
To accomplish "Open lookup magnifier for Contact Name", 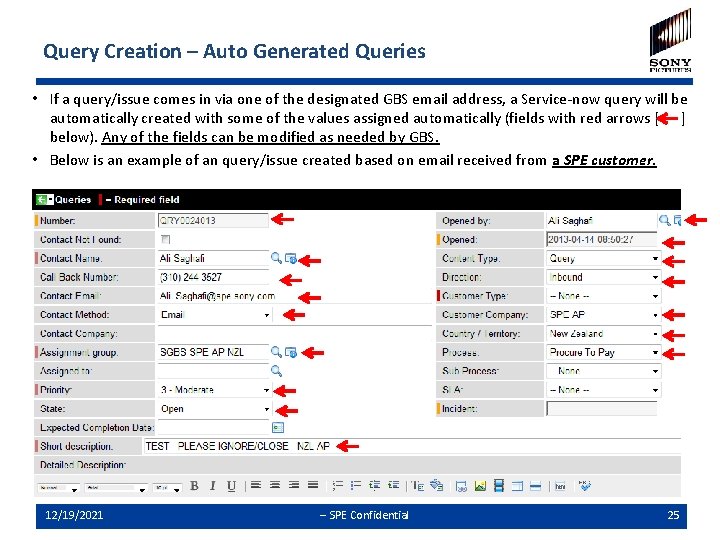I will pos(276,258).
